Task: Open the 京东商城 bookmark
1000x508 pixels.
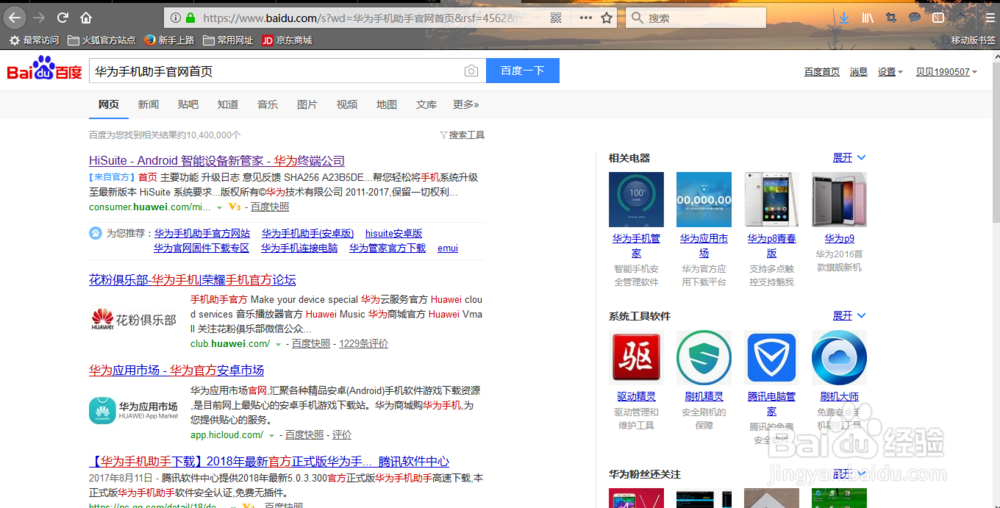Action: (x=287, y=40)
